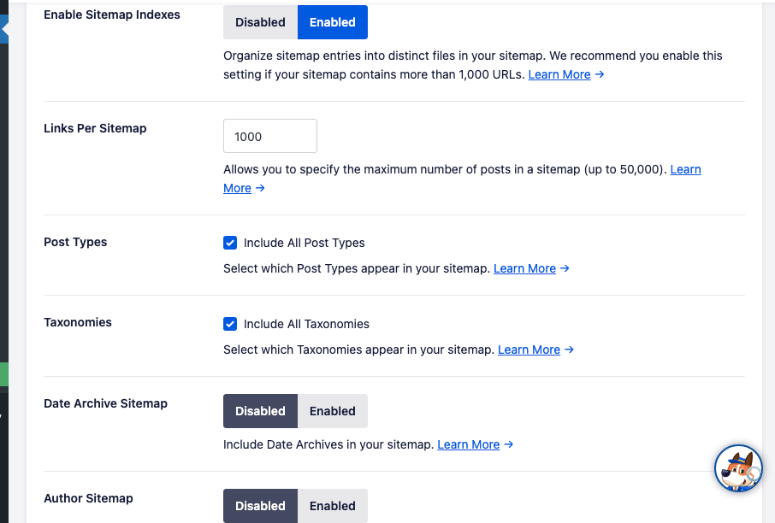Viewport: 775px width, 523px height.
Task: Enable the Author Sitemap option
Action: click(332, 506)
